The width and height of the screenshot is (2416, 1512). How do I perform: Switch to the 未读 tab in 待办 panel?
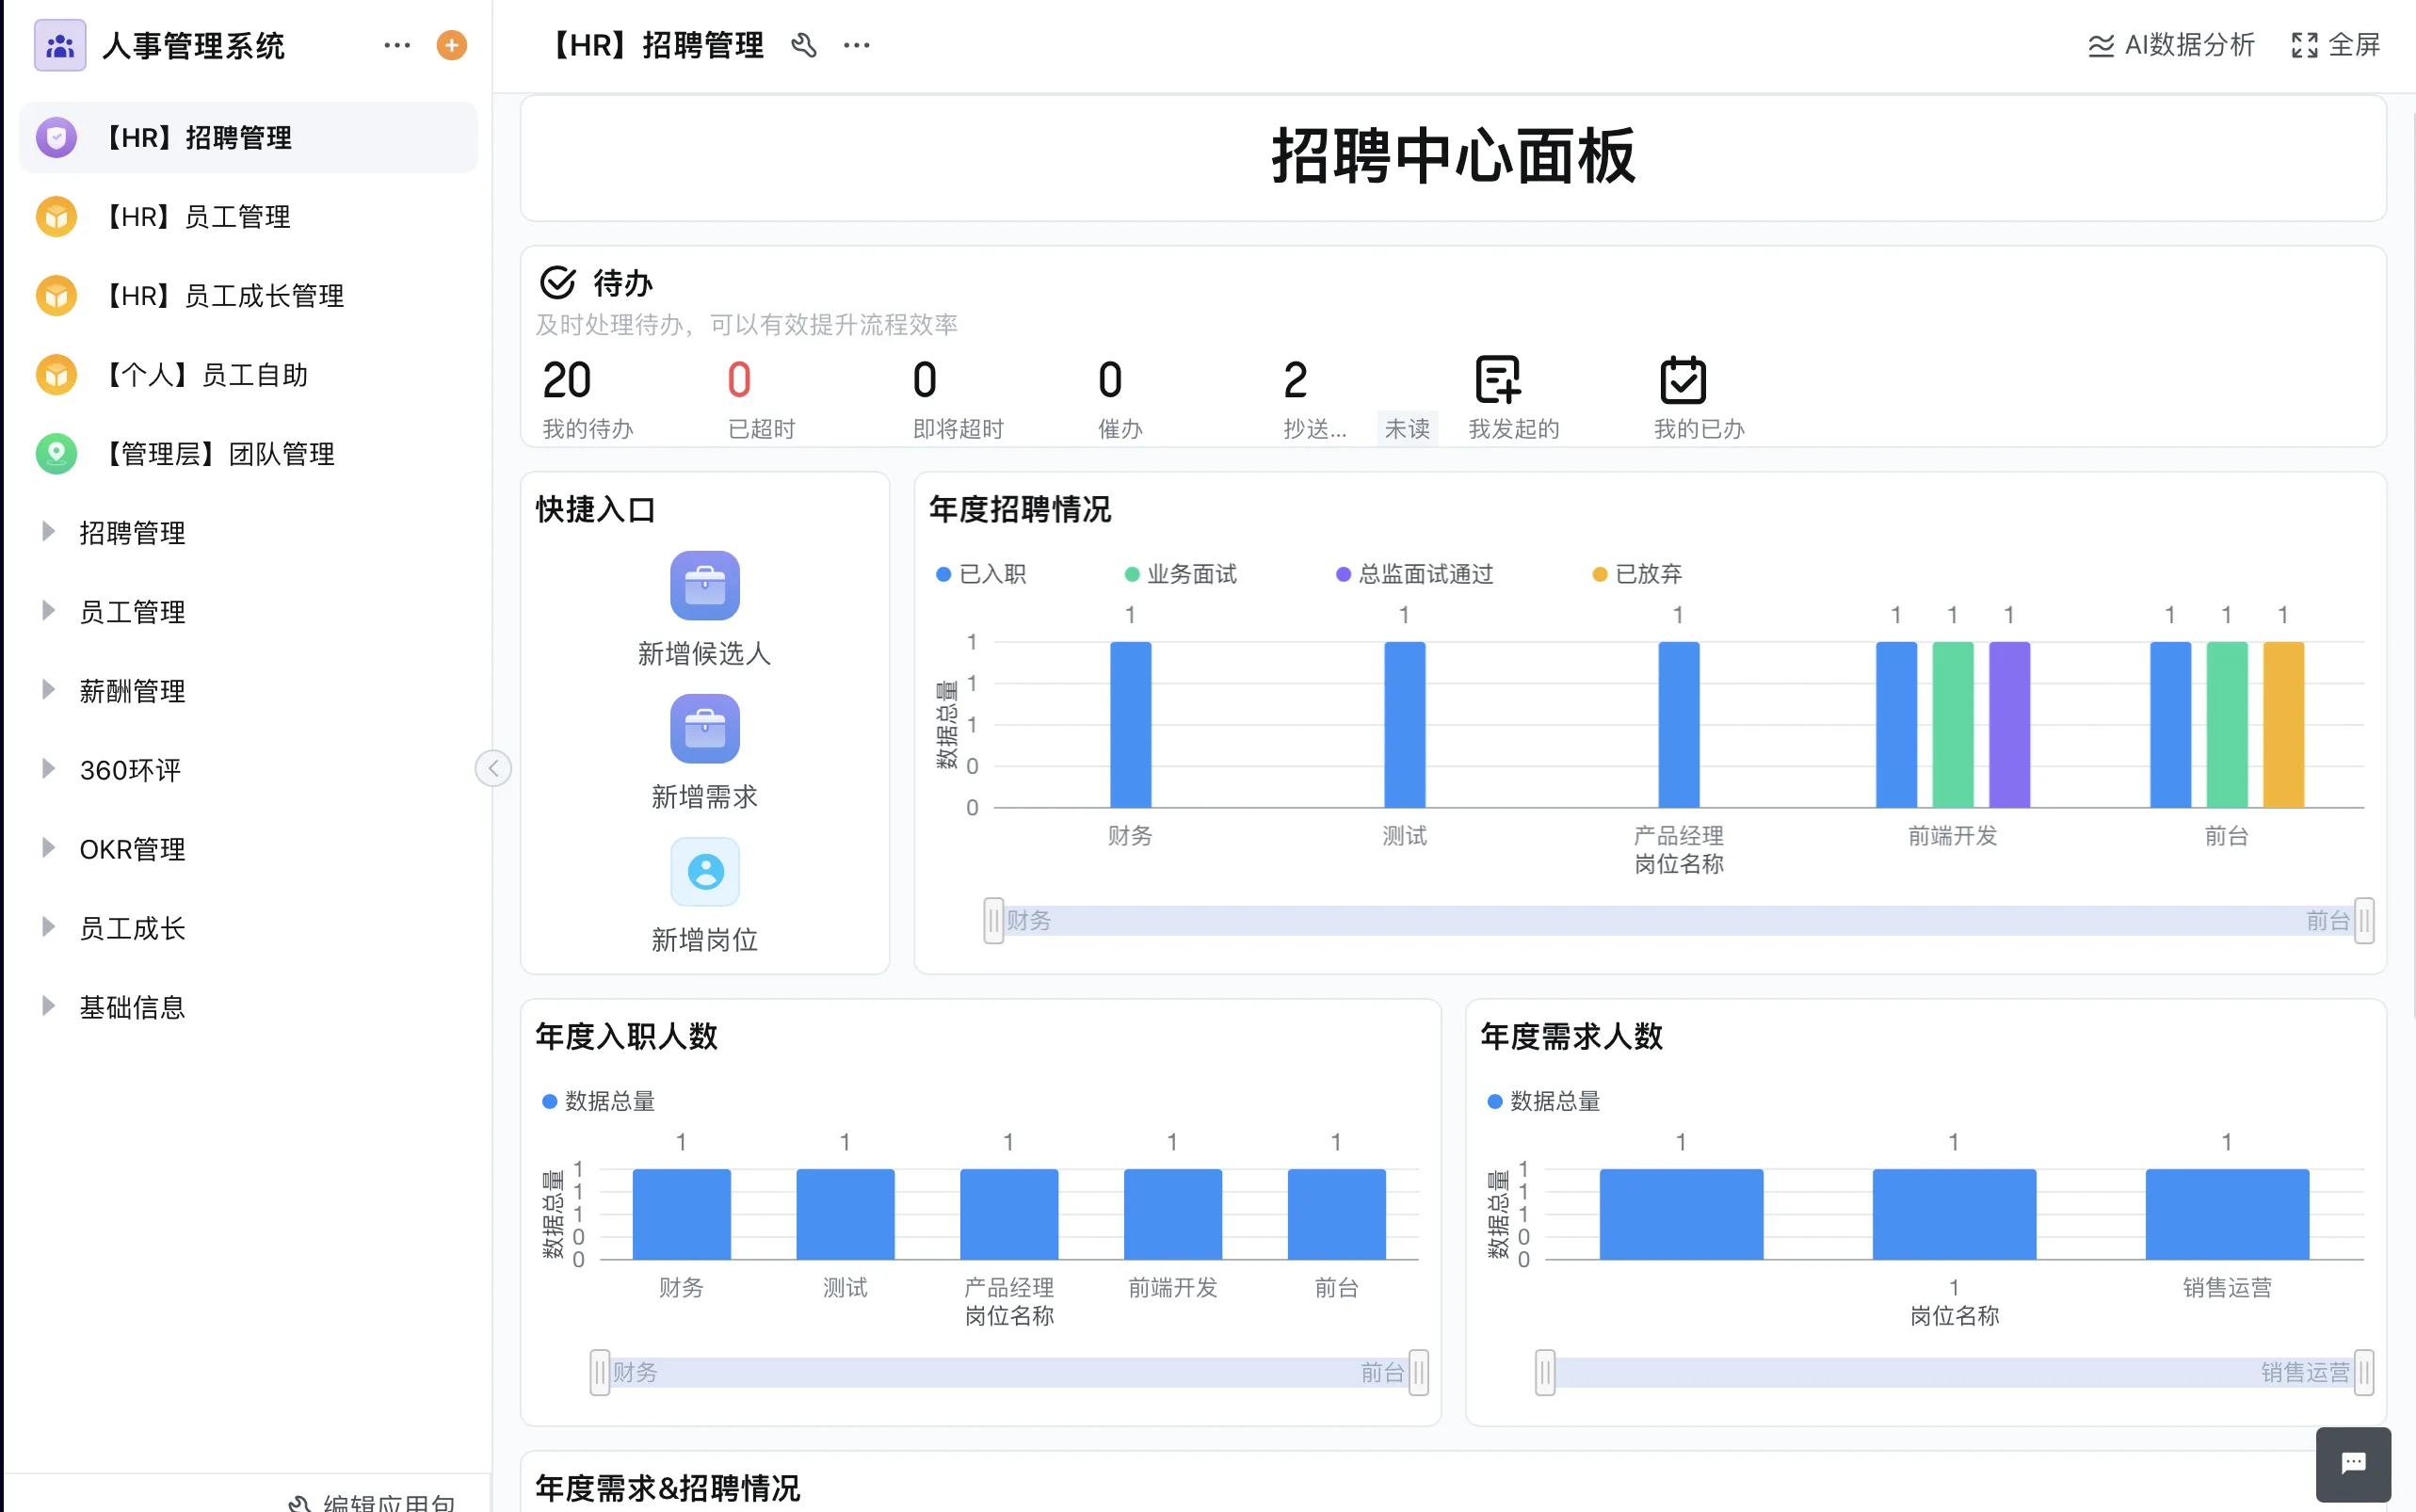click(1407, 428)
